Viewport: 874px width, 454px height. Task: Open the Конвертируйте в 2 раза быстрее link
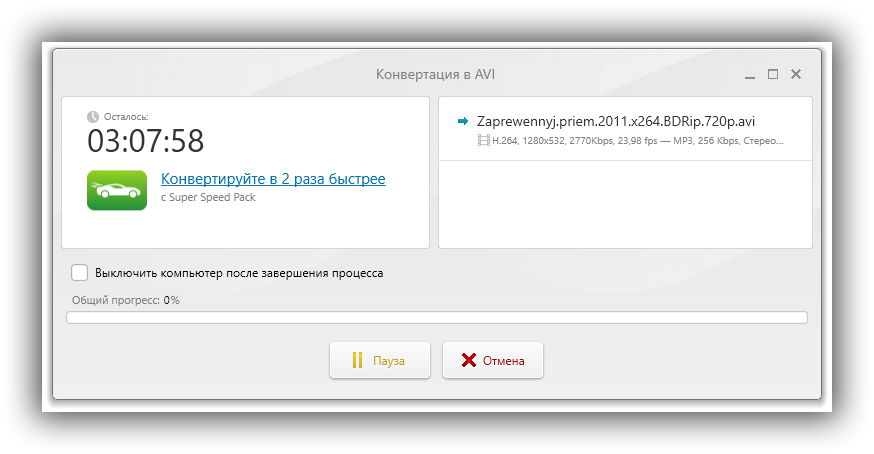click(273, 179)
